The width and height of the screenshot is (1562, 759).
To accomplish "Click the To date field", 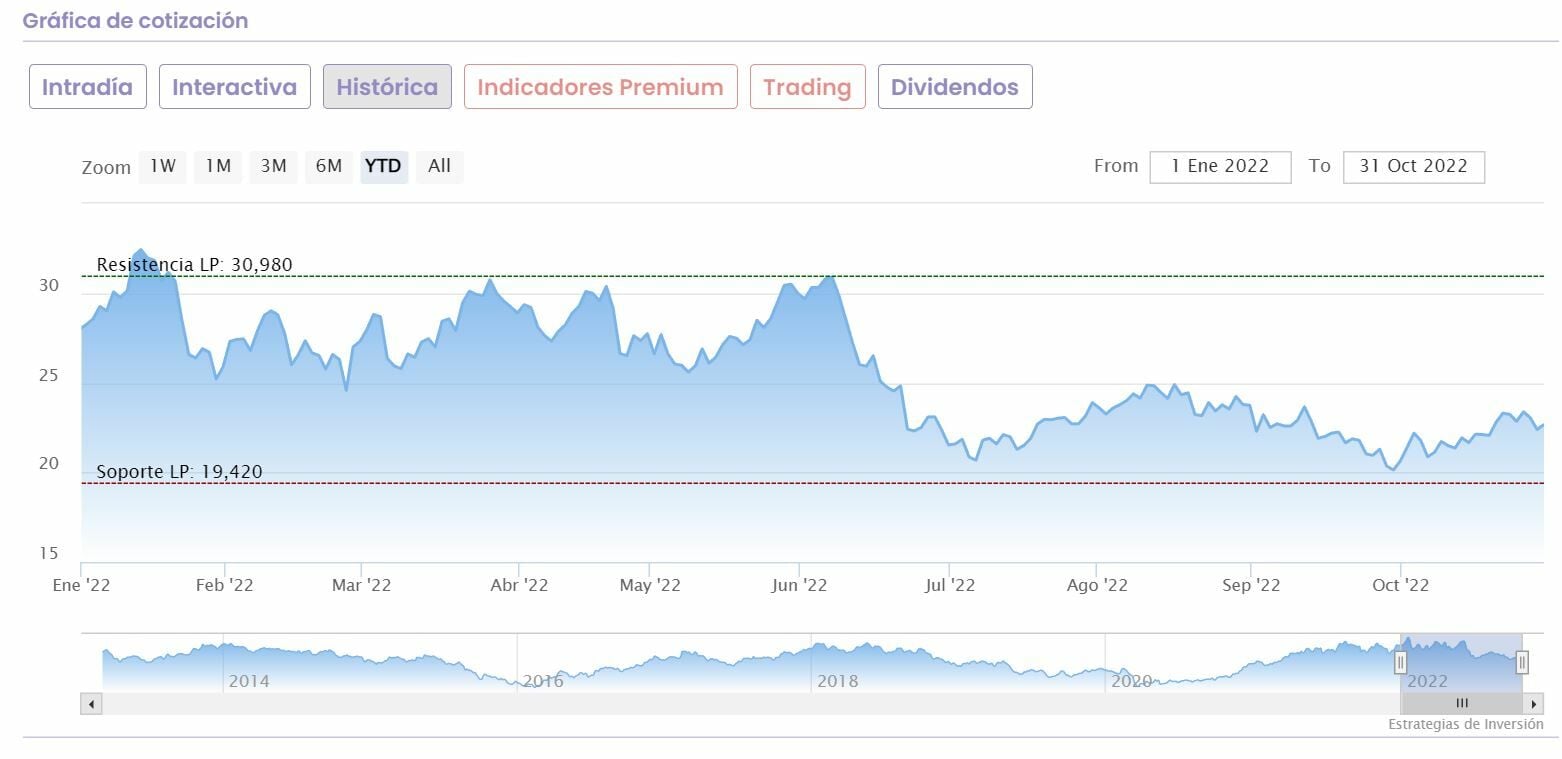I will point(1413,167).
